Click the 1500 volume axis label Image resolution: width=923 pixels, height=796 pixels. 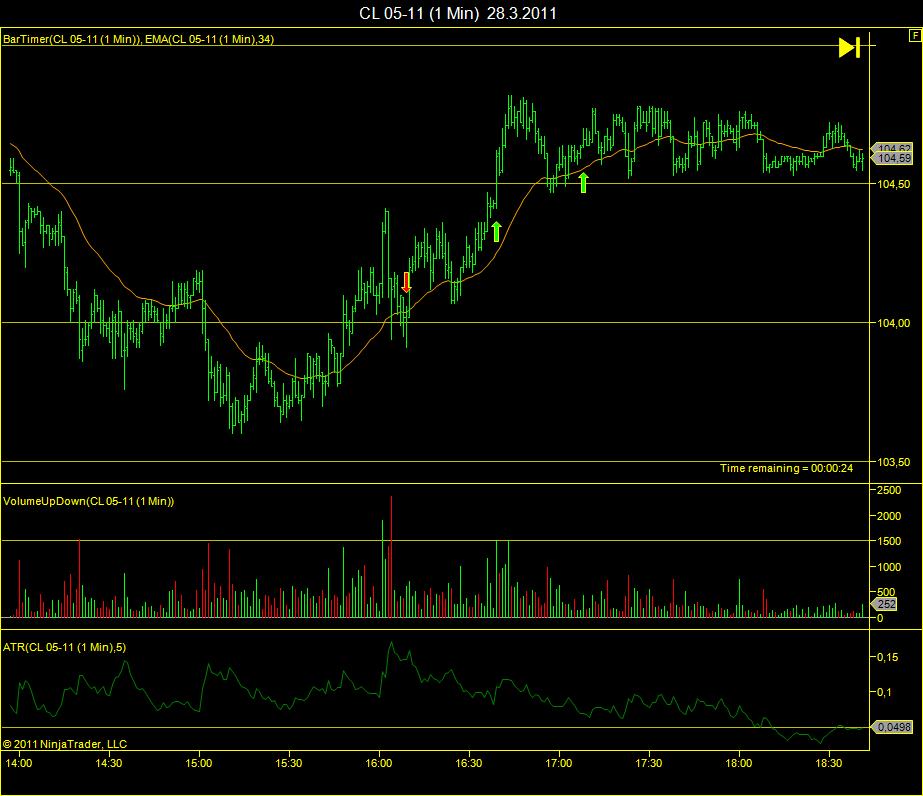pyautogui.click(x=889, y=541)
